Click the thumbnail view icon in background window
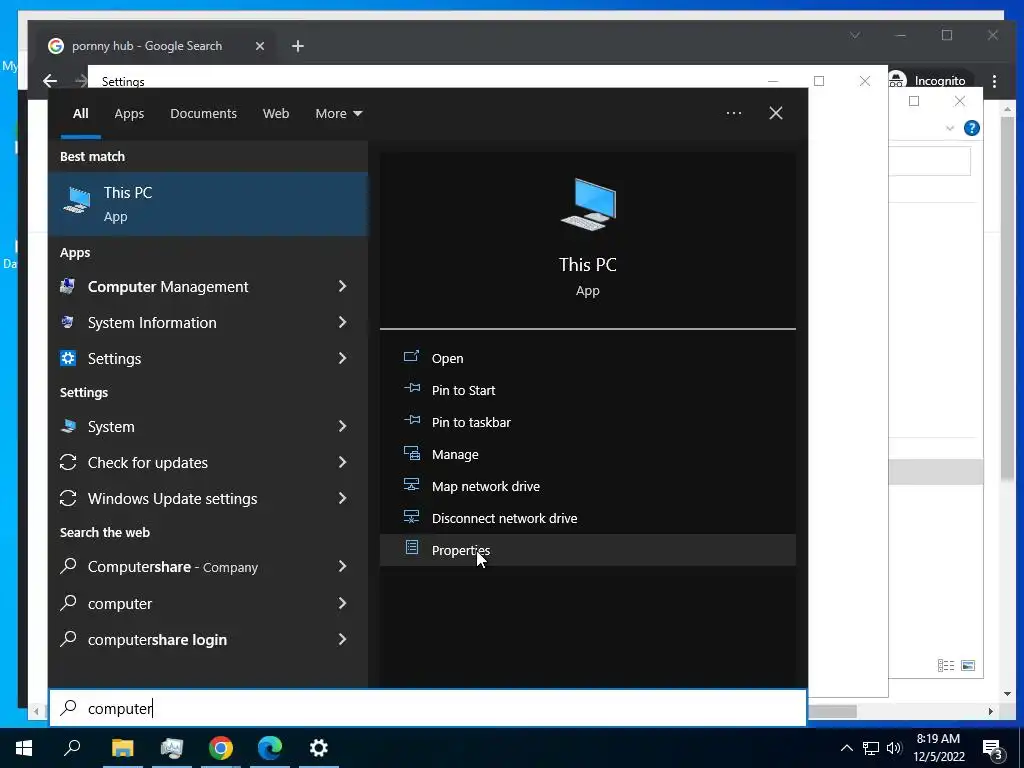This screenshot has width=1024, height=768. [x=968, y=665]
